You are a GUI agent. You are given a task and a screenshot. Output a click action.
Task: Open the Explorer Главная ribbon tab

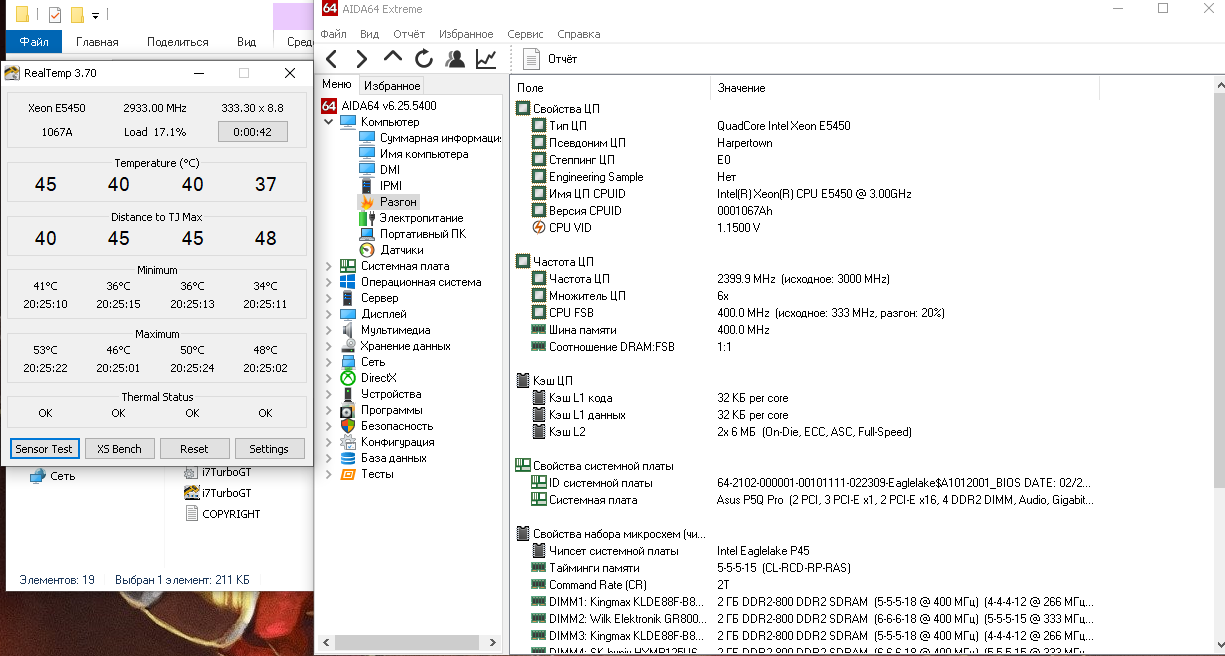coord(97,42)
